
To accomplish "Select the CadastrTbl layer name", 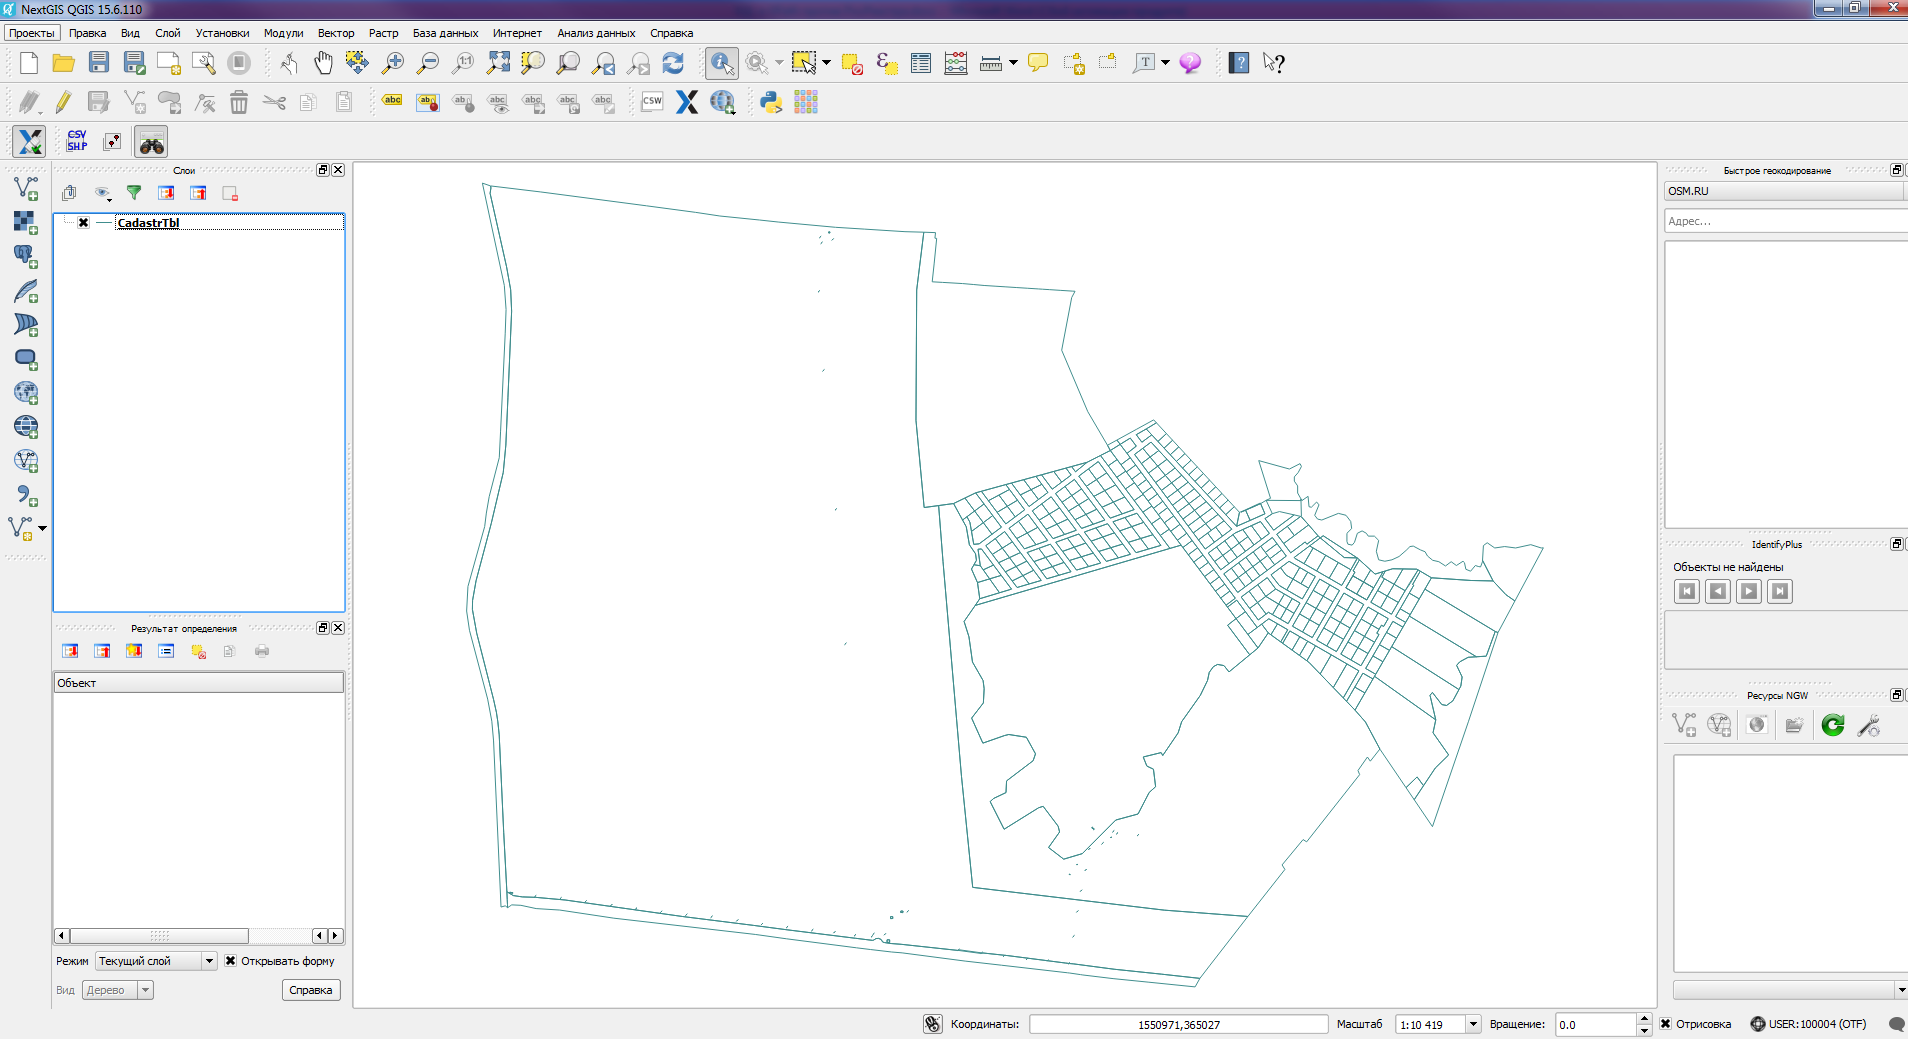I will 148,223.
